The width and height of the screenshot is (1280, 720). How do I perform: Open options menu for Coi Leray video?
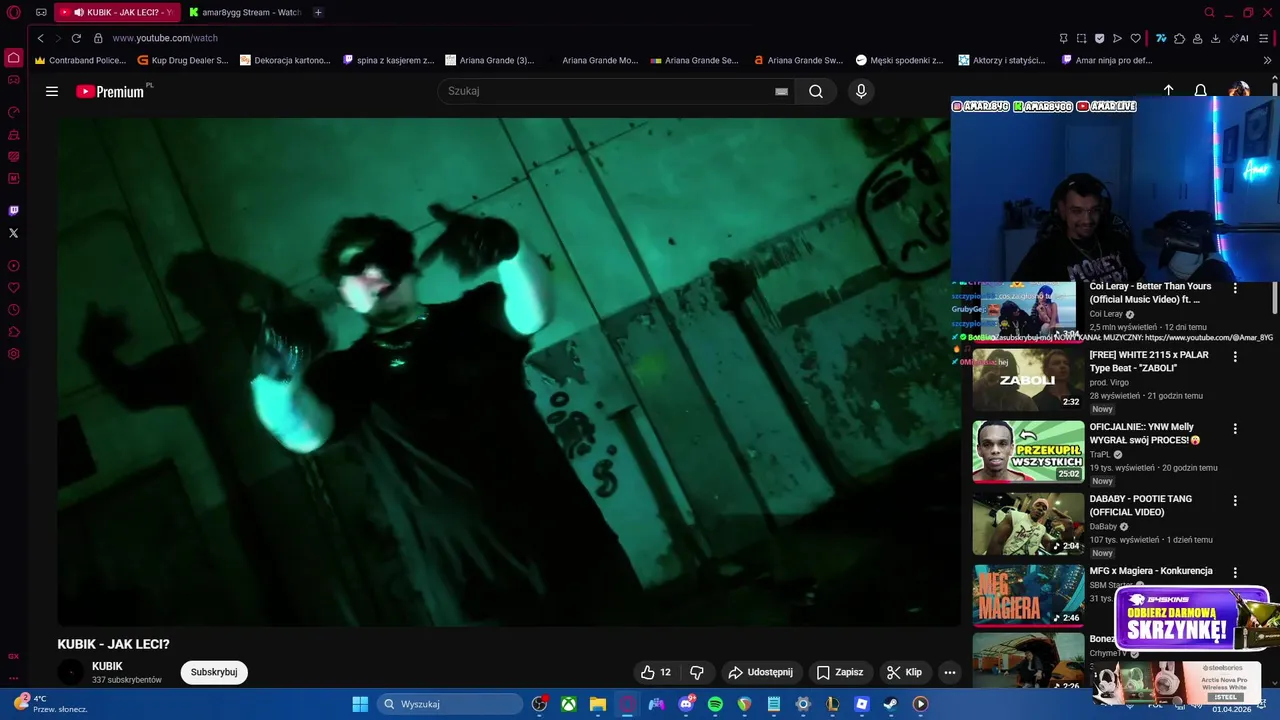[x=1235, y=288]
